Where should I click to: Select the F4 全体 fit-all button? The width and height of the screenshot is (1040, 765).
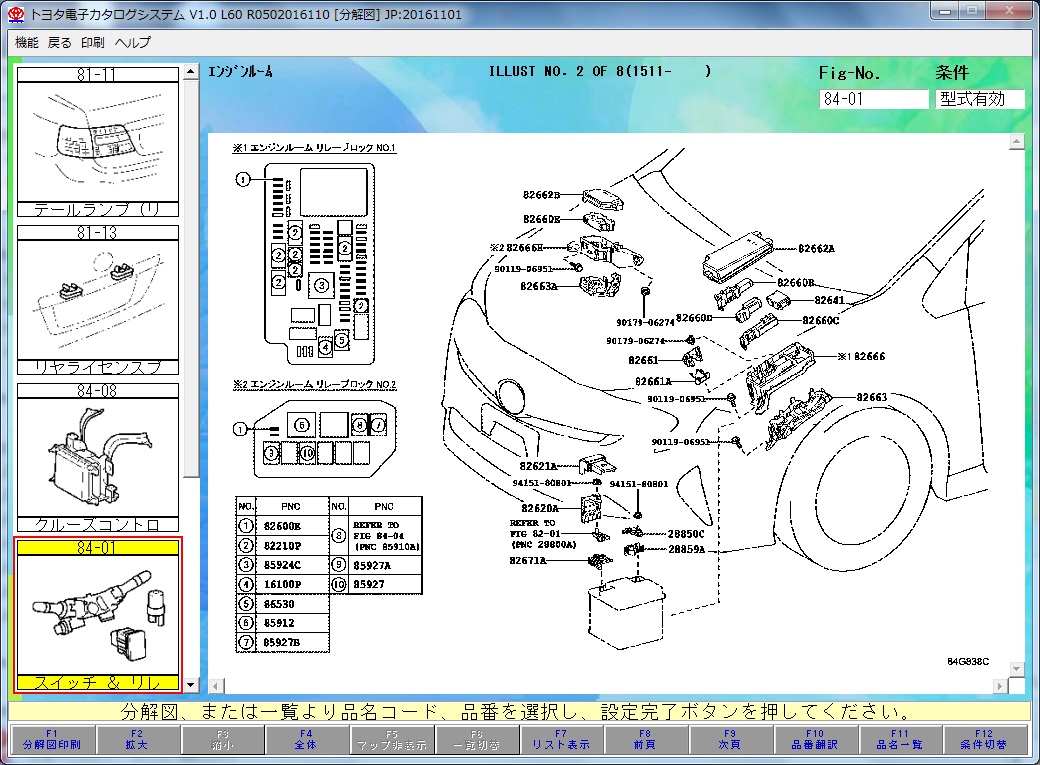click(x=306, y=739)
